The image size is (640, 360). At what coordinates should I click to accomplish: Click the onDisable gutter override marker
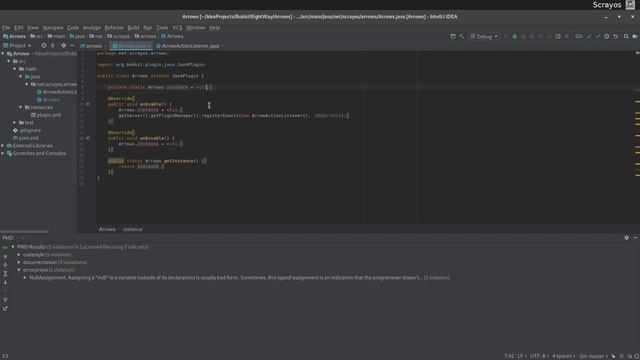(87, 138)
